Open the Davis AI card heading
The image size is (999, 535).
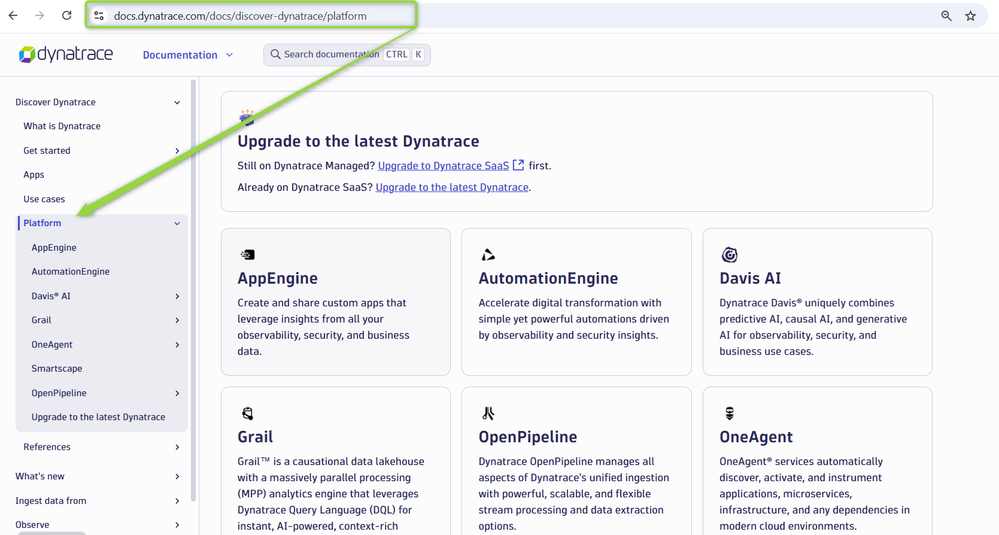tap(750, 278)
